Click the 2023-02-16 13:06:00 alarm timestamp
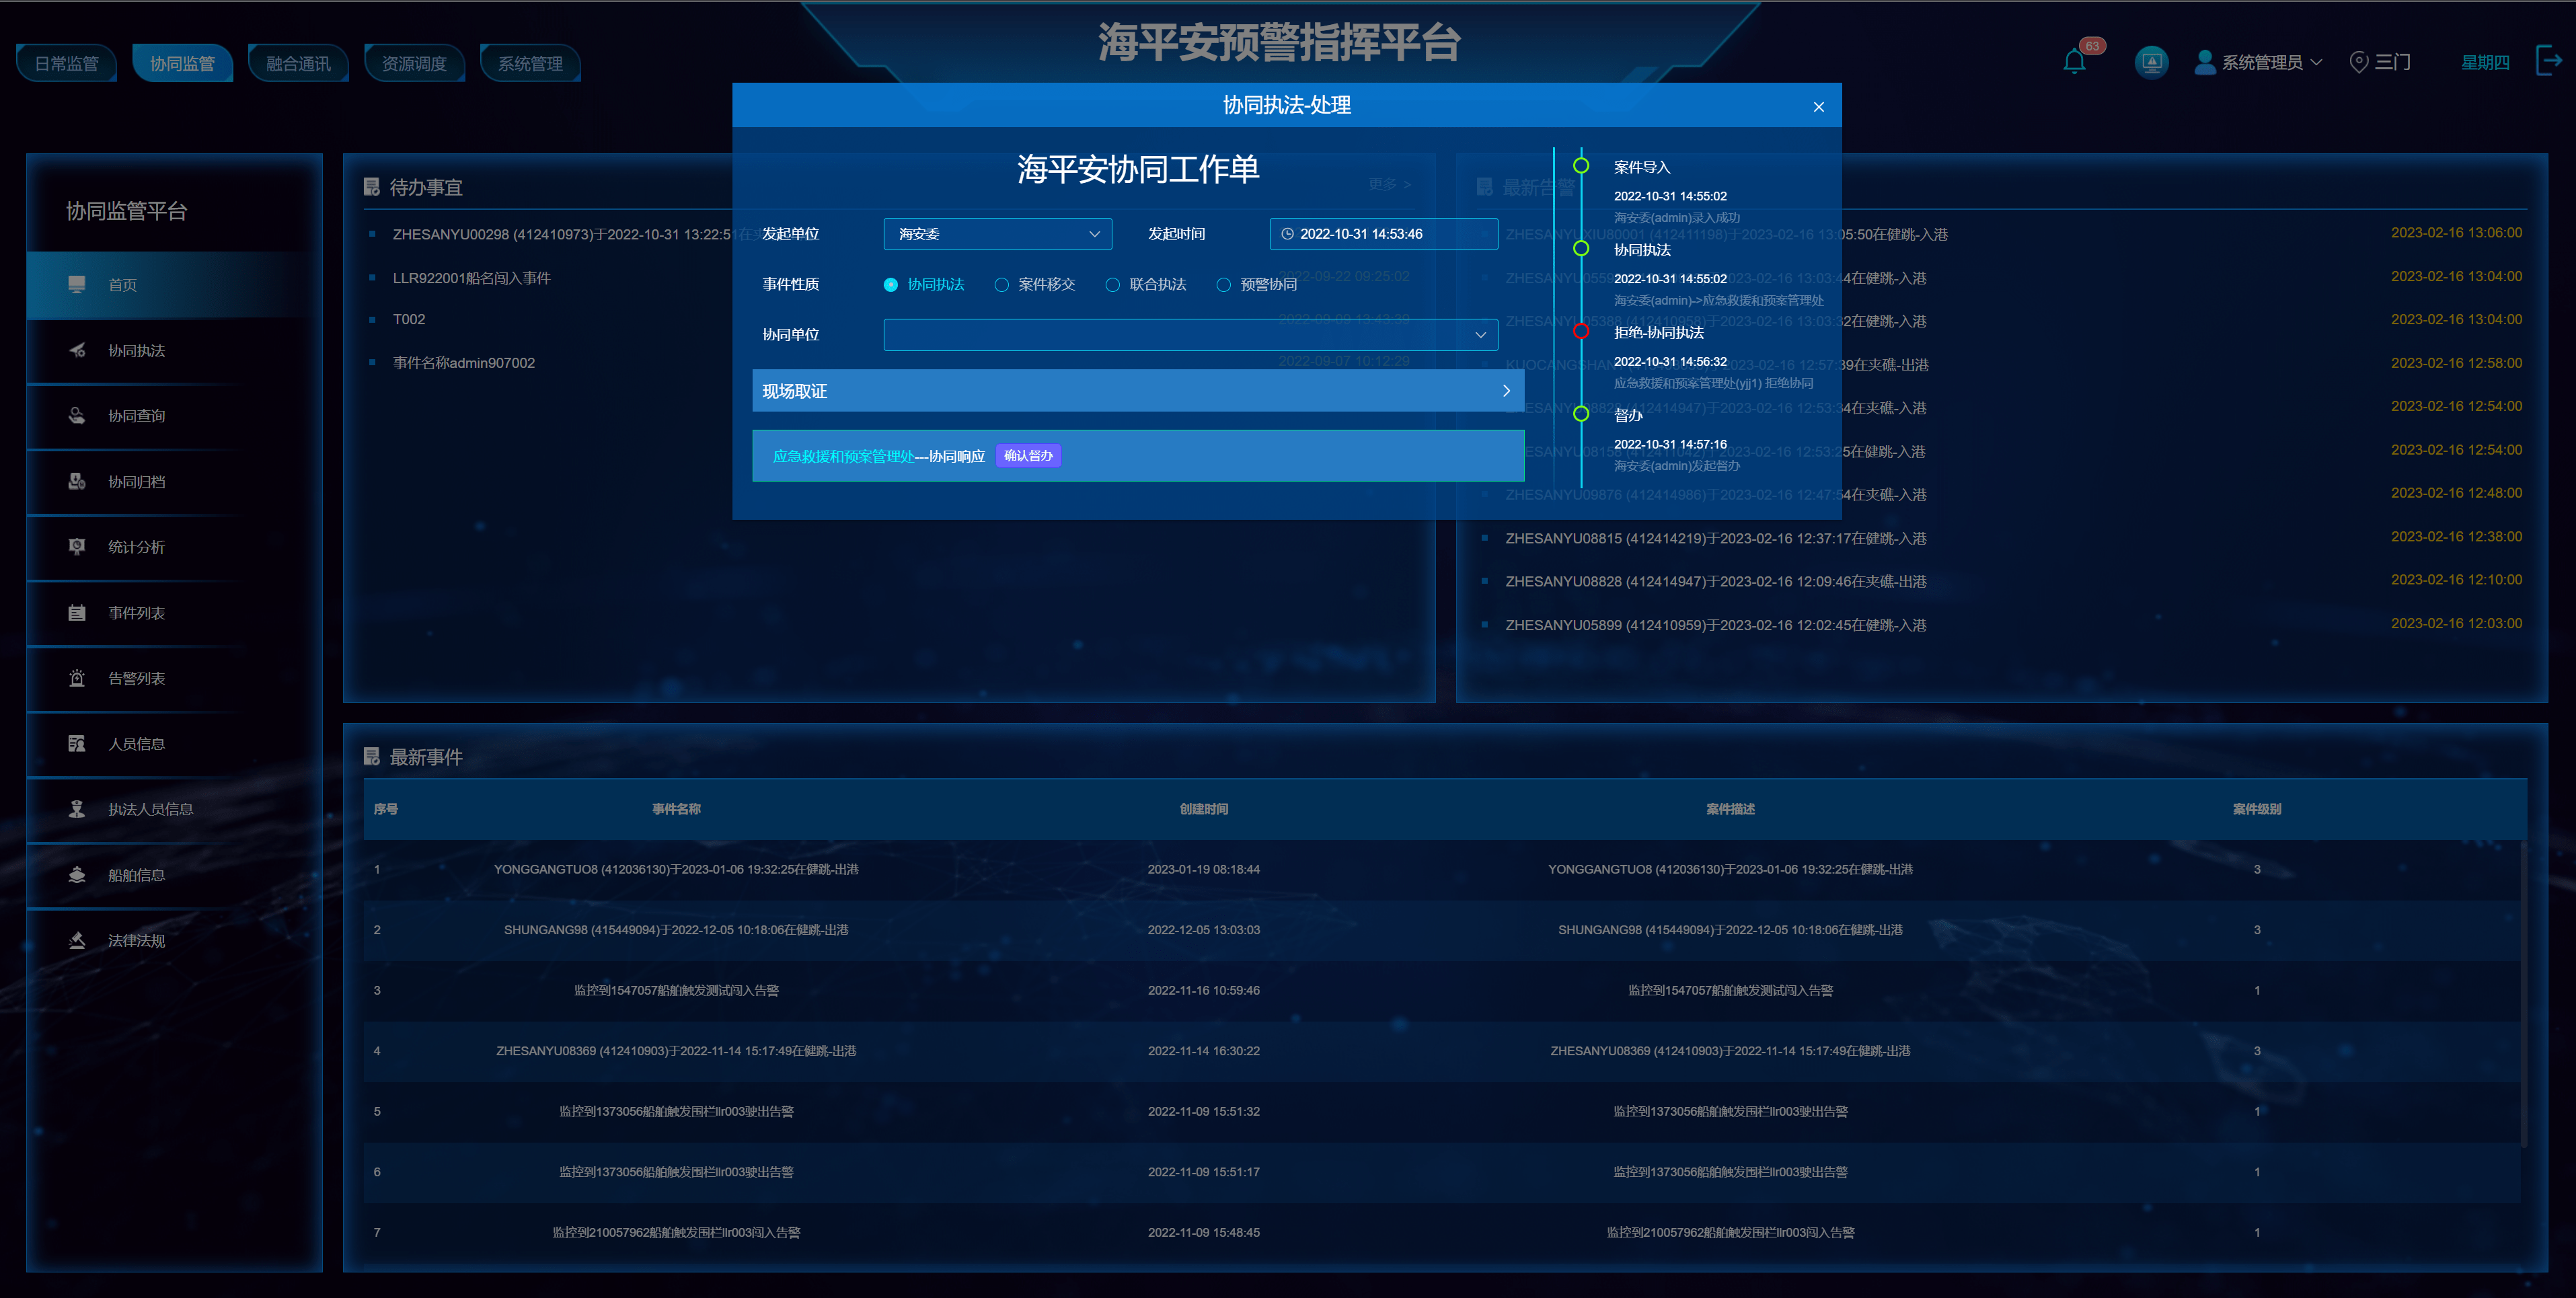The height and width of the screenshot is (1298, 2576). point(2456,233)
